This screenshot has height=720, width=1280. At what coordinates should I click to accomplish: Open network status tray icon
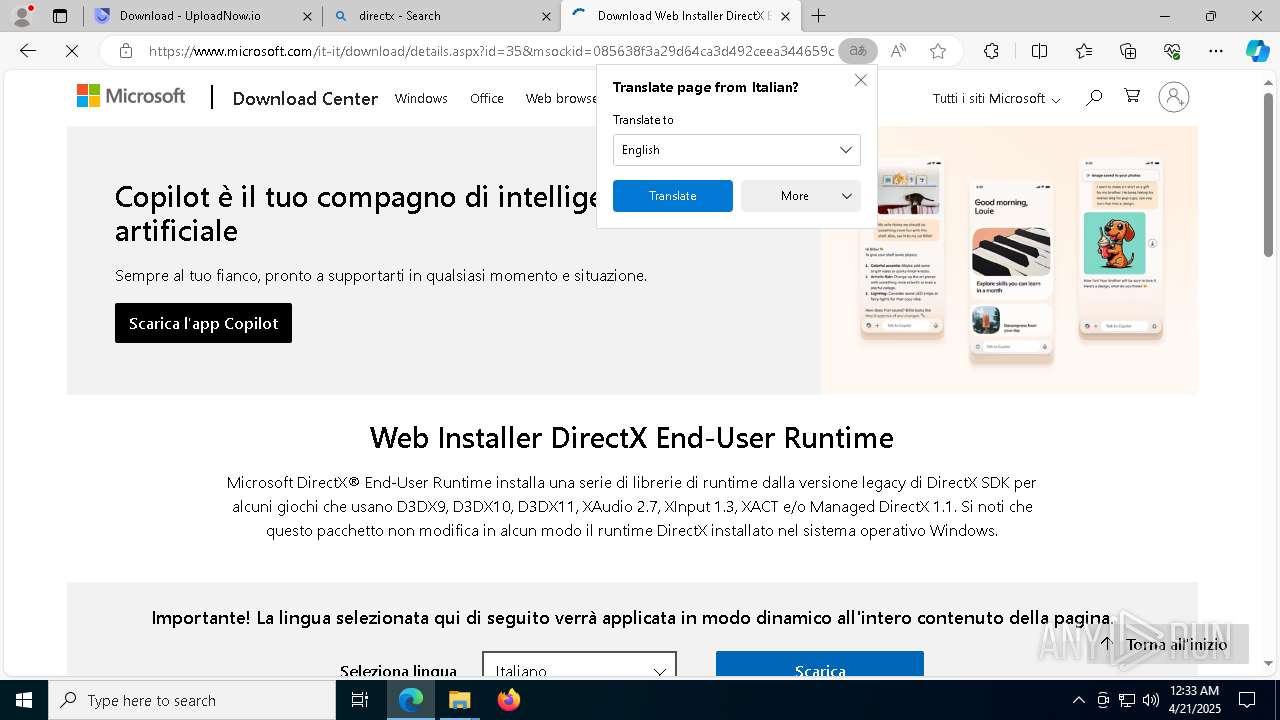1127,700
